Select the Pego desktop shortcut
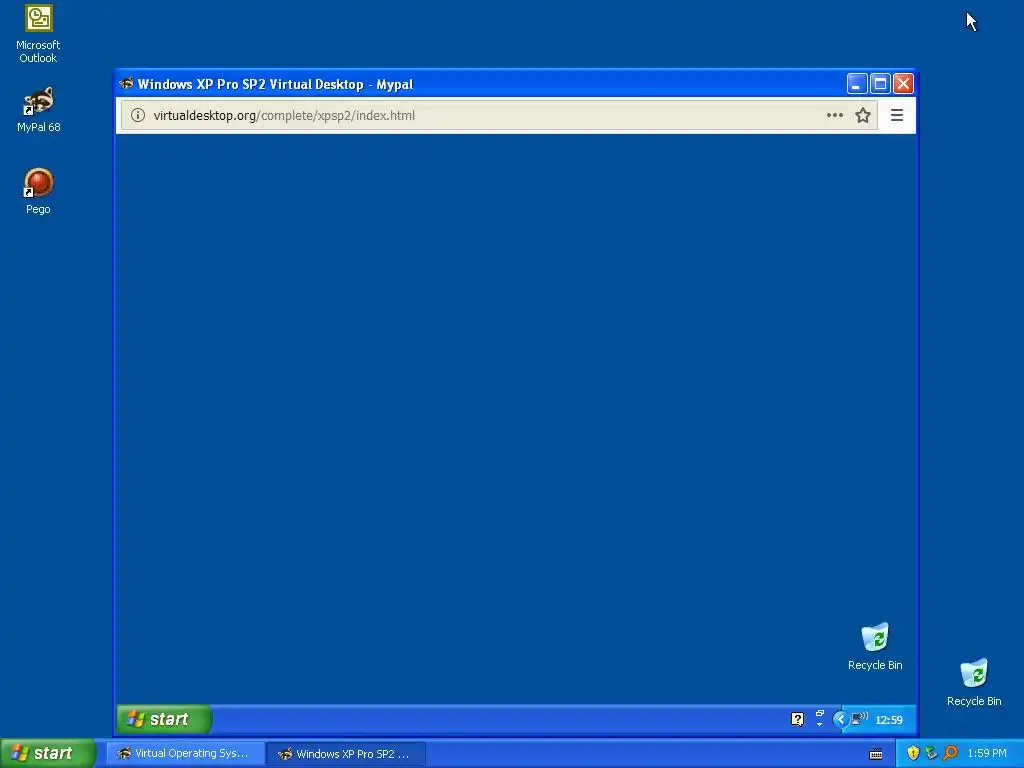 point(38,191)
